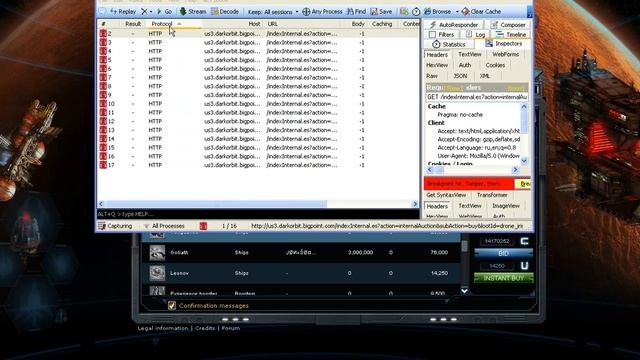Click Clear Cache in the toolbar
The image size is (640, 360).
(x=481, y=12)
